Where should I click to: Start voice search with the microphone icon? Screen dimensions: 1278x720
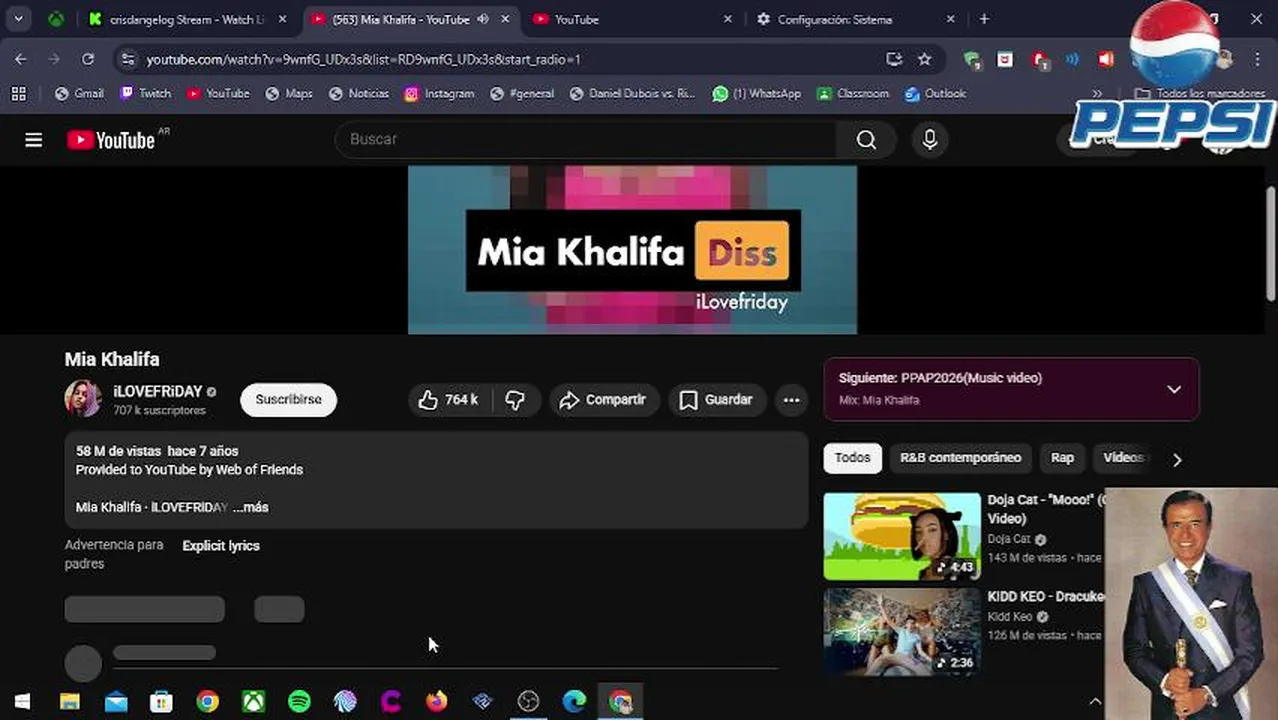click(929, 140)
